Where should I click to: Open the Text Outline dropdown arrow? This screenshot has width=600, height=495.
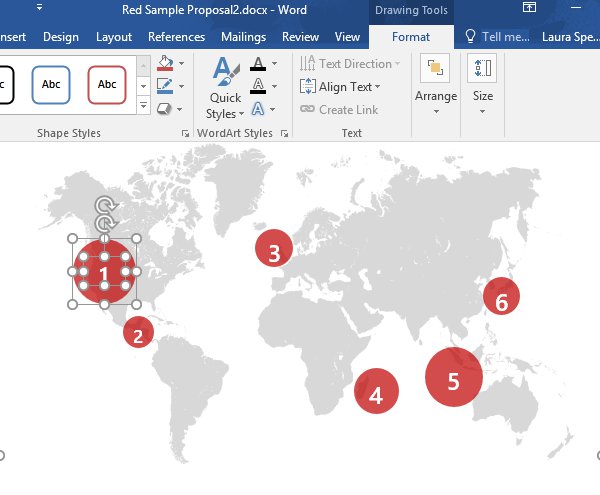pos(274,86)
